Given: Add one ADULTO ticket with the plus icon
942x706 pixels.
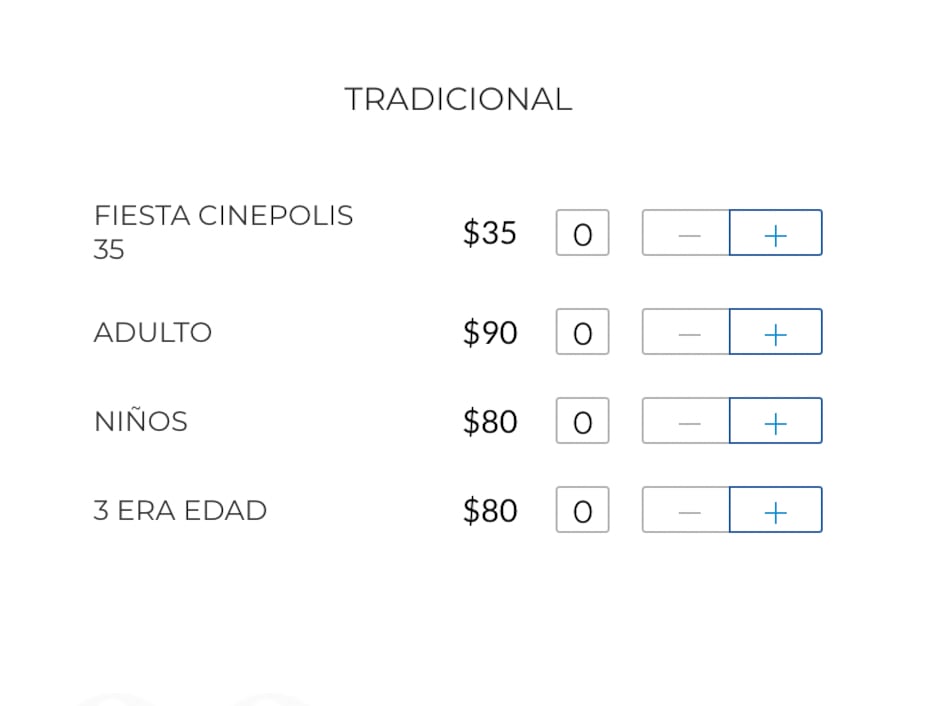Looking at the screenshot, I should click(x=776, y=332).
